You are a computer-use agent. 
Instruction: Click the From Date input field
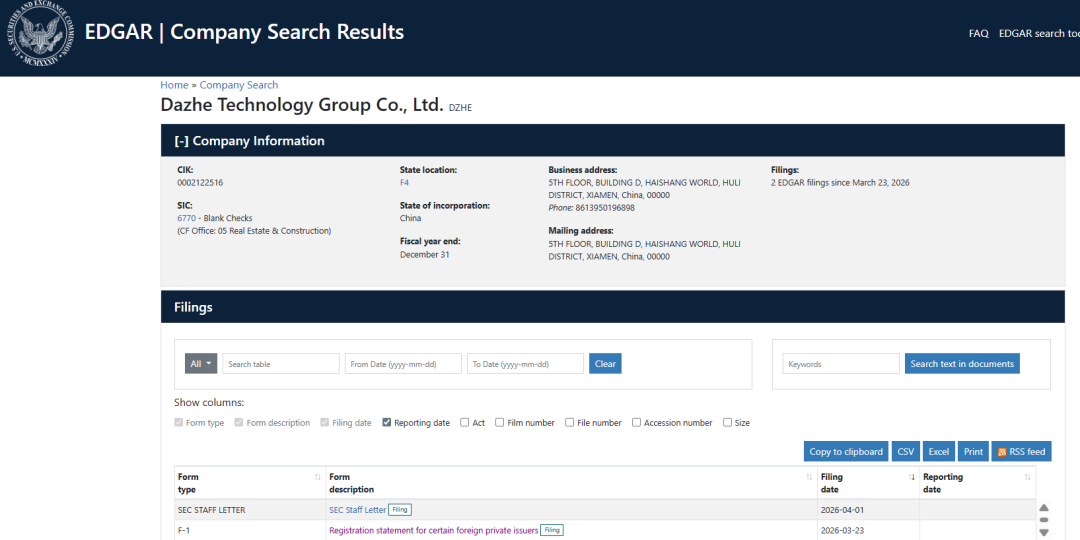pyautogui.click(x=403, y=364)
